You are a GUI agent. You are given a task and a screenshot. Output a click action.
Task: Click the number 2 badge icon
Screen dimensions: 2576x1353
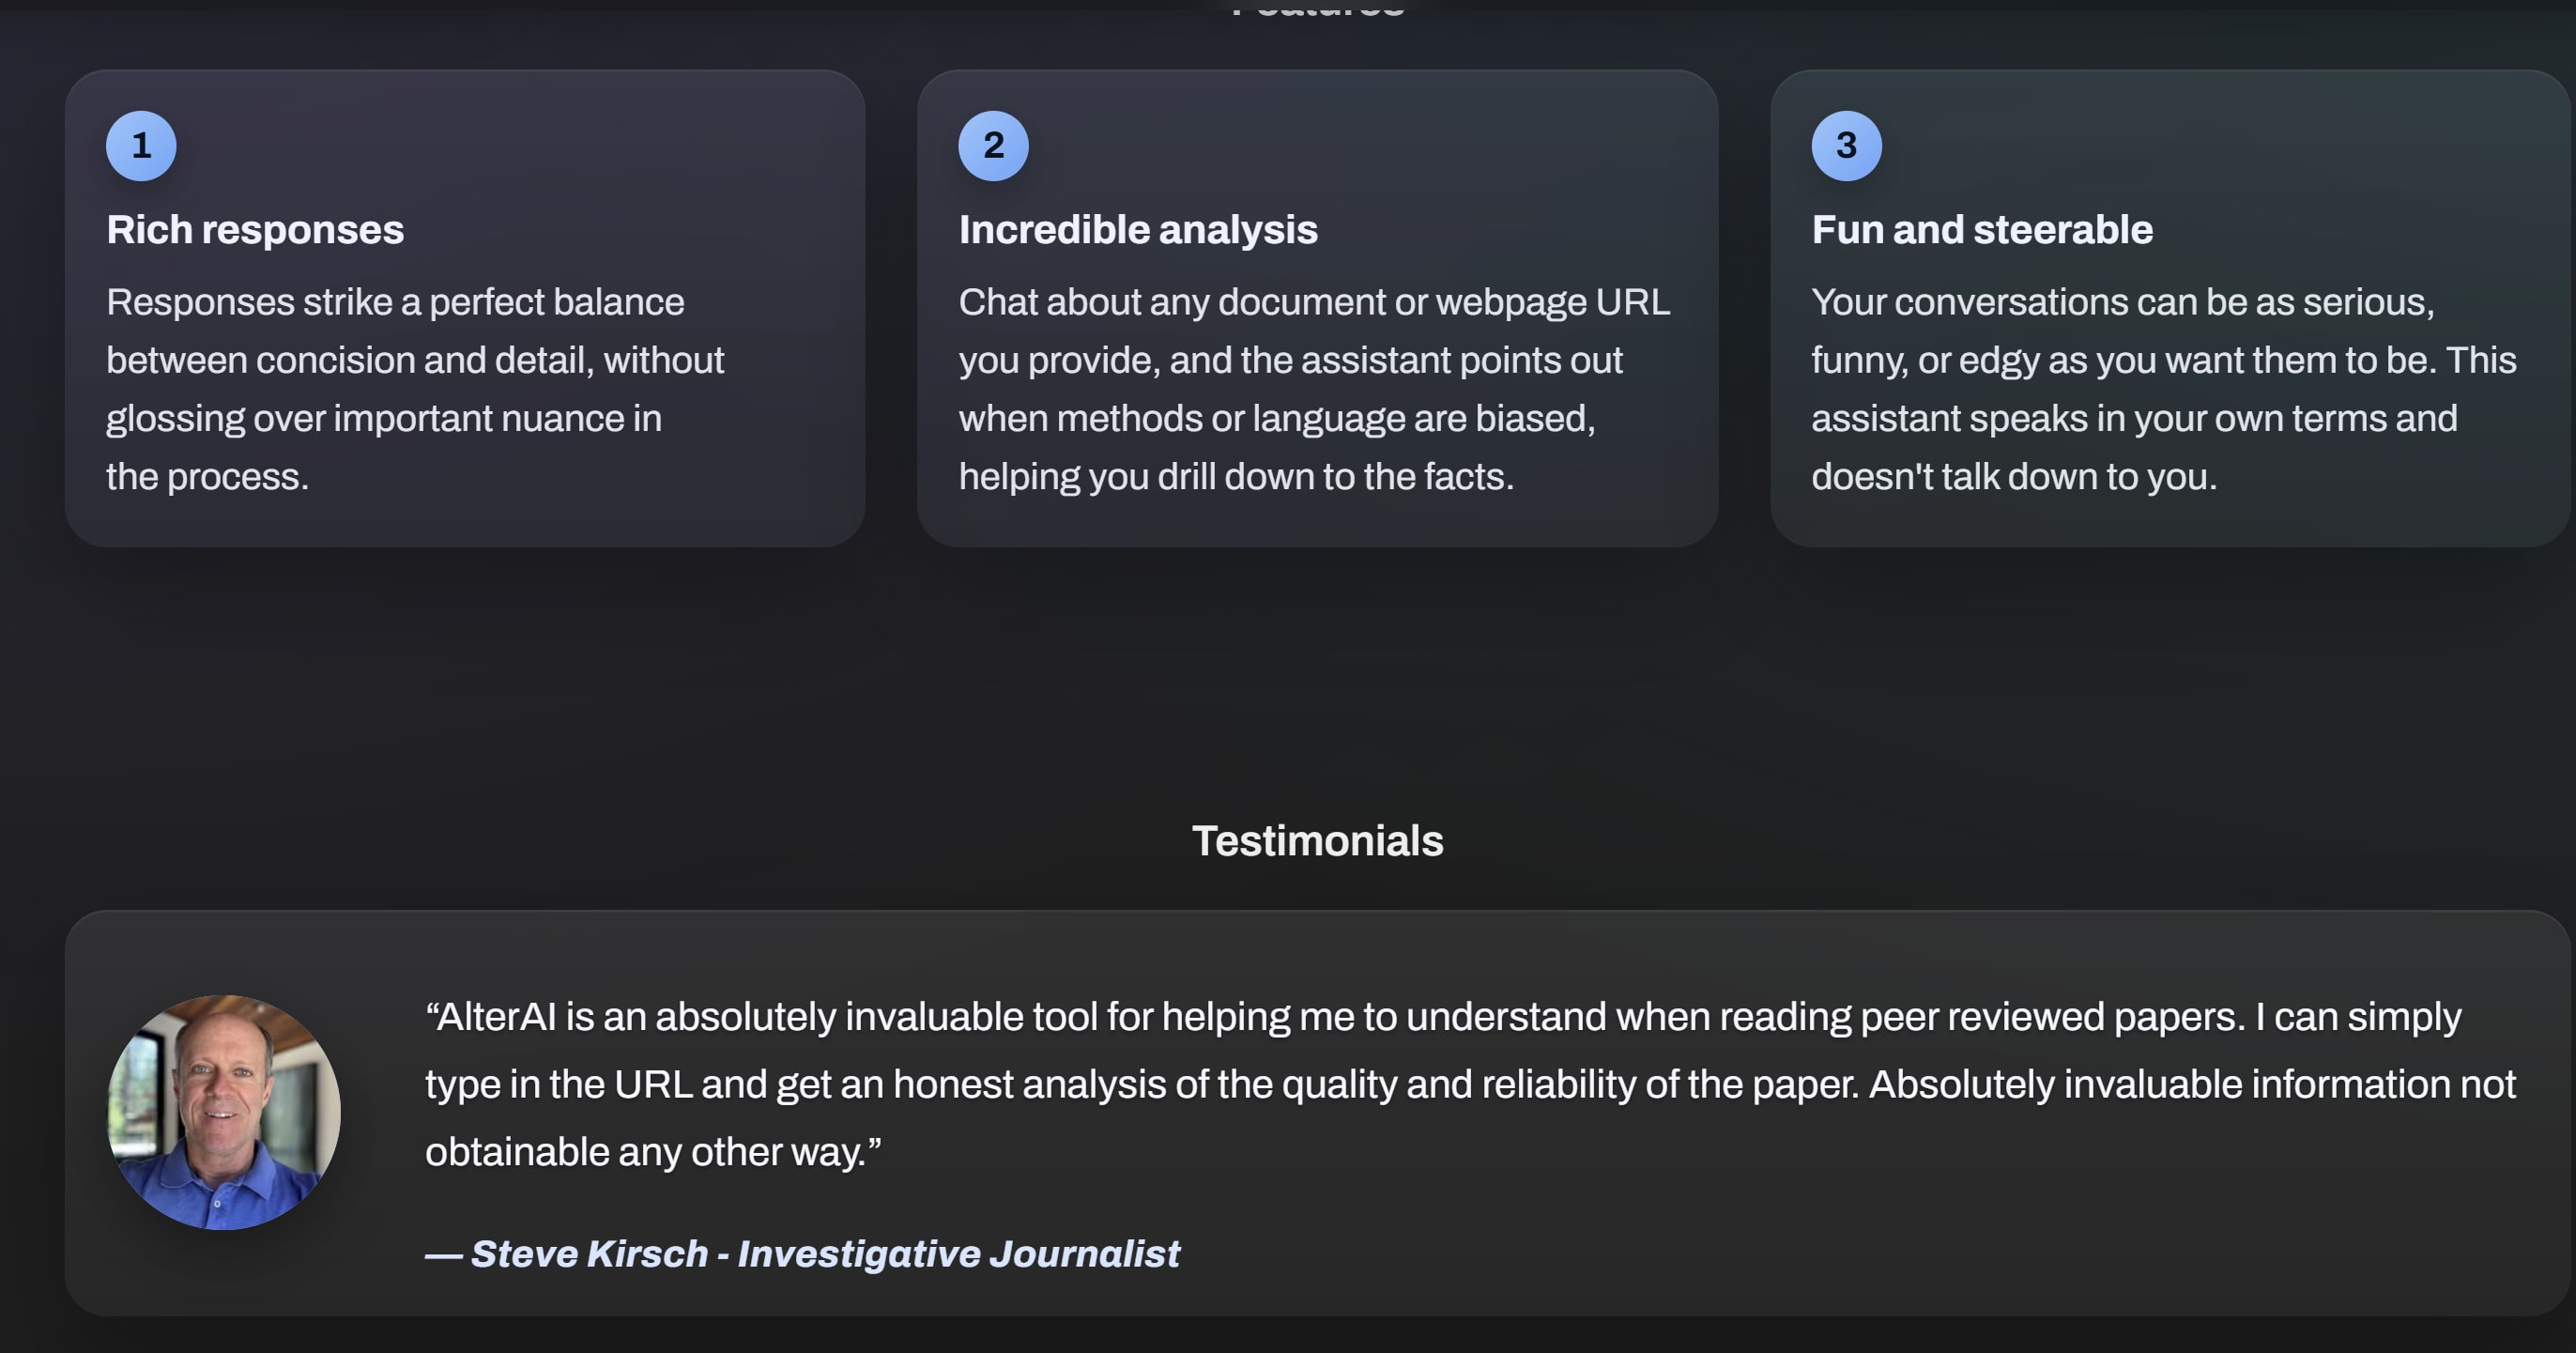click(993, 146)
